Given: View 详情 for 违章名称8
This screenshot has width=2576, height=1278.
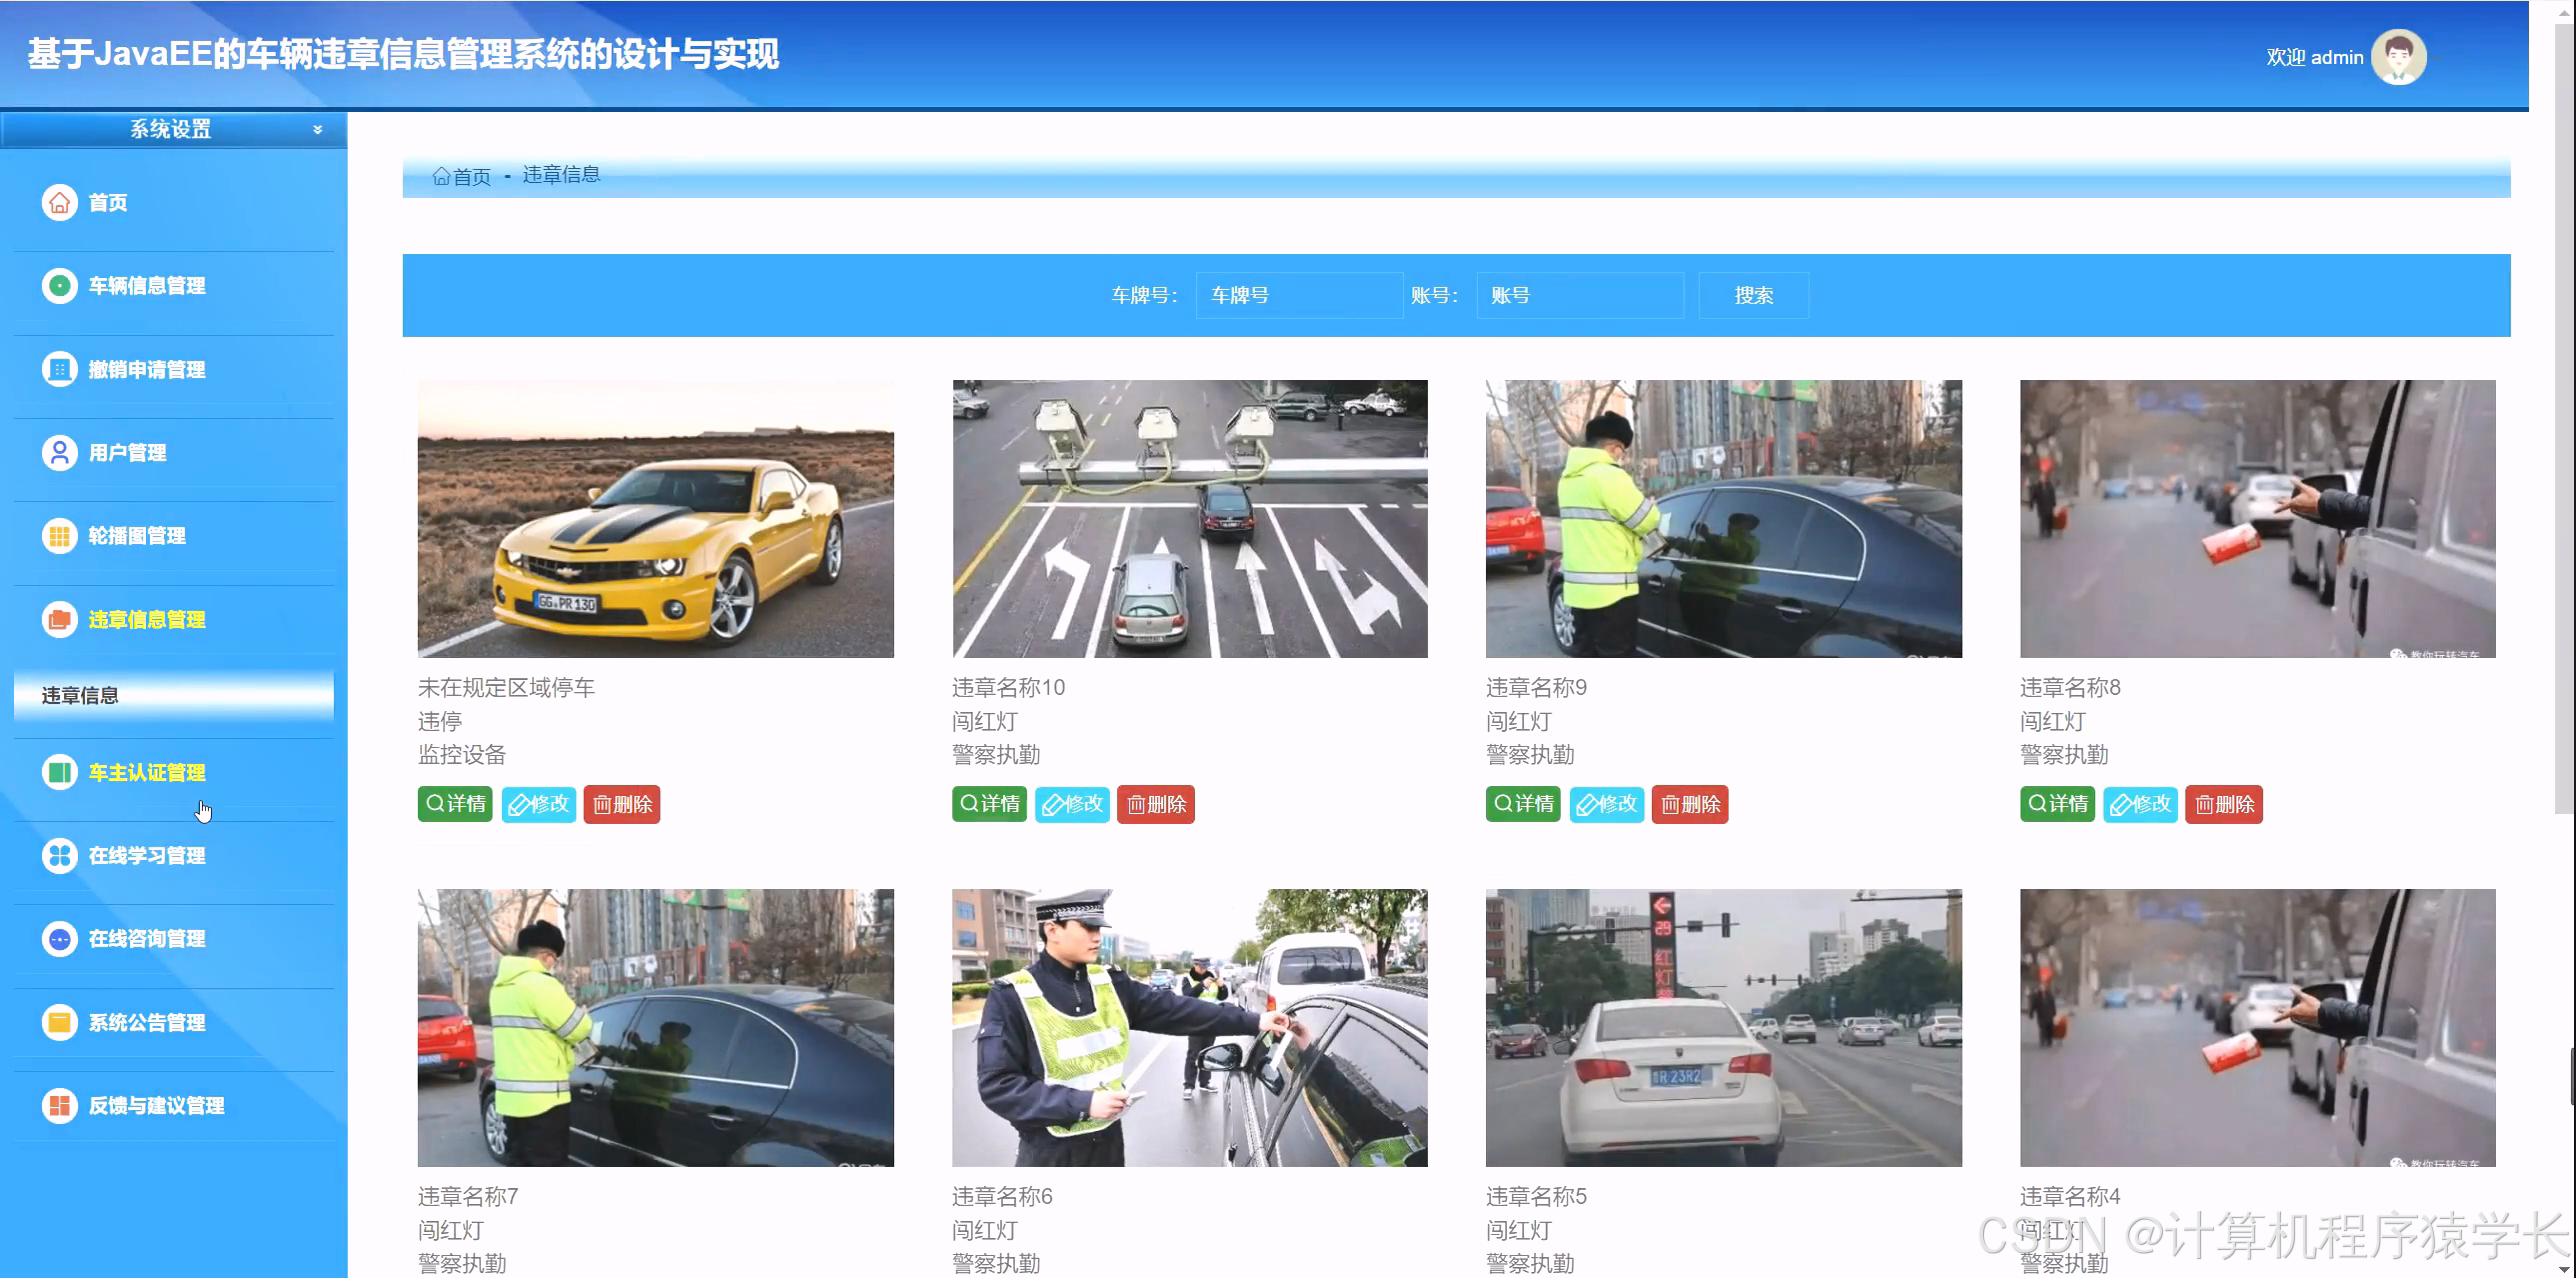Looking at the screenshot, I should click(x=2057, y=804).
